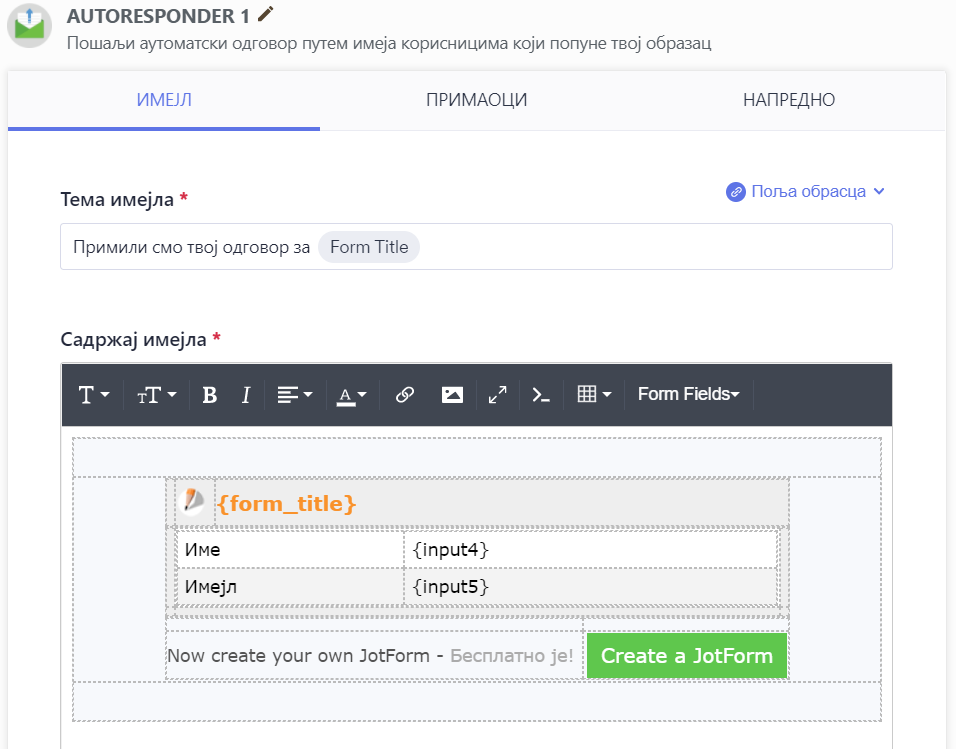The width and height of the screenshot is (956, 749).
Task: Open the text color picker
Action: point(351,395)
